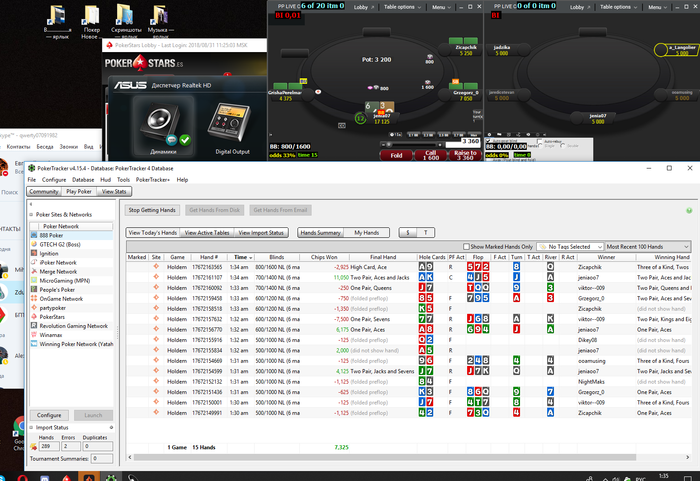Sort hands by Time column header

click(x=243, y=257)
